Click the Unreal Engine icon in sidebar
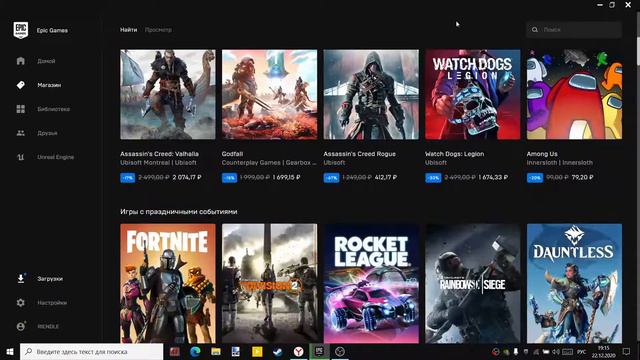The width and height of the screenshot is (640, 360). (20, 157)
